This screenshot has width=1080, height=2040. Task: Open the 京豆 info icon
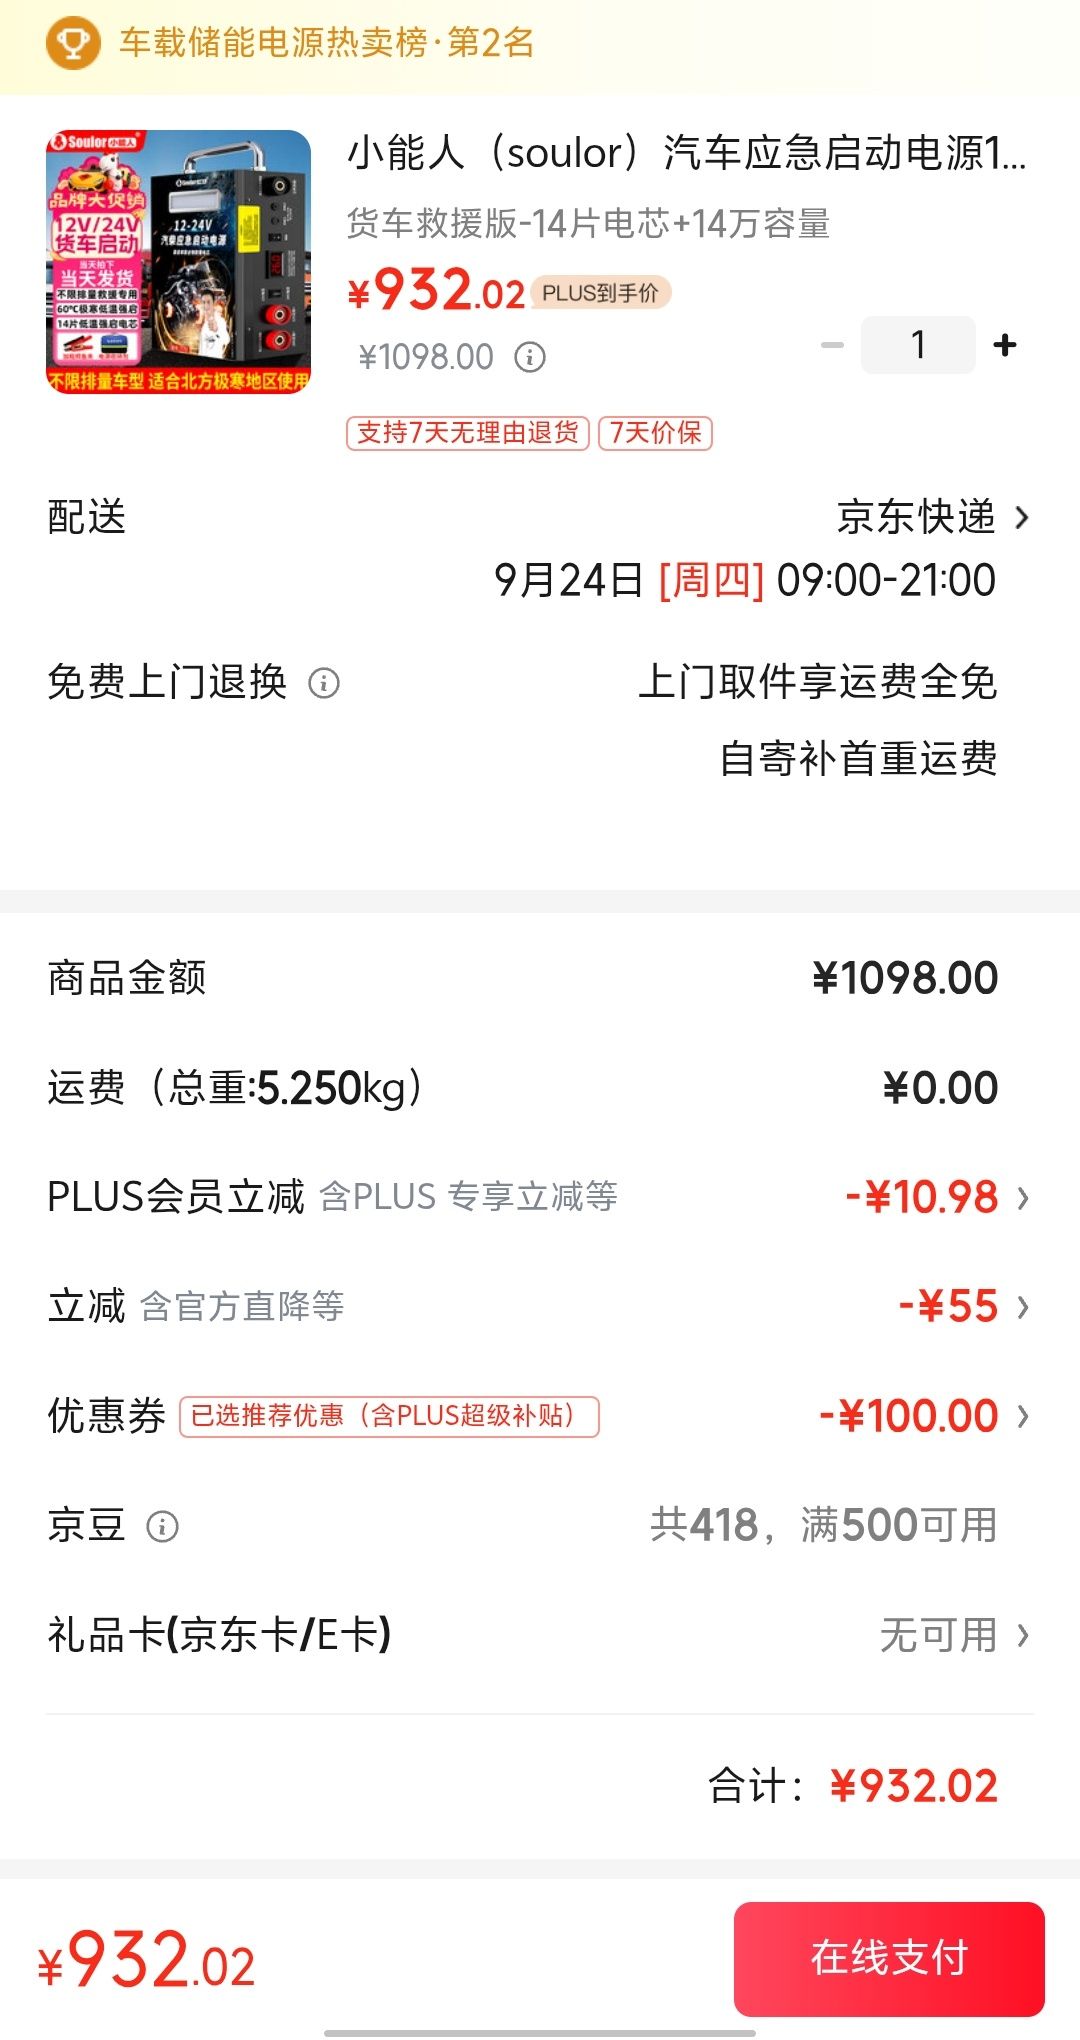[x=162, y=1527]
